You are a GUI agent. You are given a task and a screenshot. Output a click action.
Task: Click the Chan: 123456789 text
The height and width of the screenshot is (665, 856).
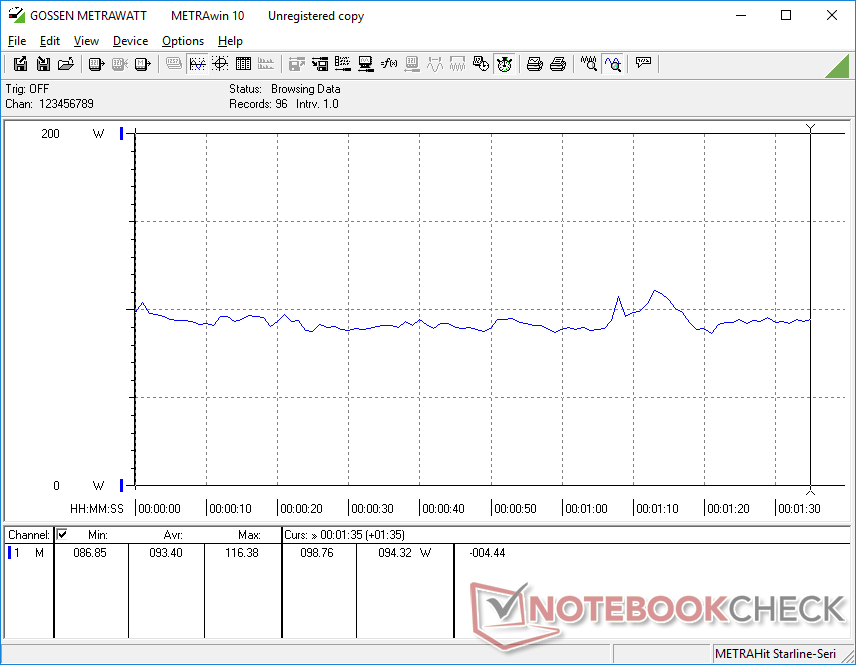click(49, 104)
